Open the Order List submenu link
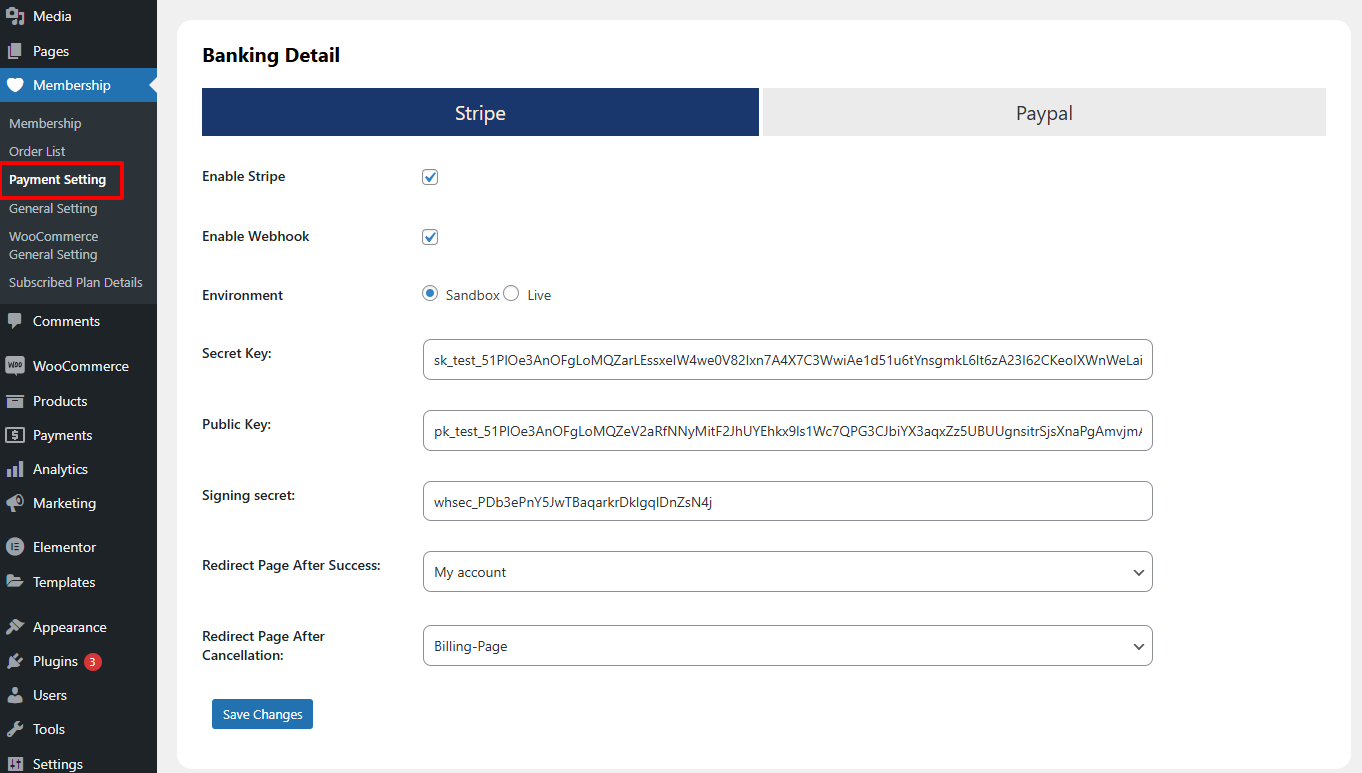Image resolution: width=1362 pixels, height=773 pixels. coord(38,151)
